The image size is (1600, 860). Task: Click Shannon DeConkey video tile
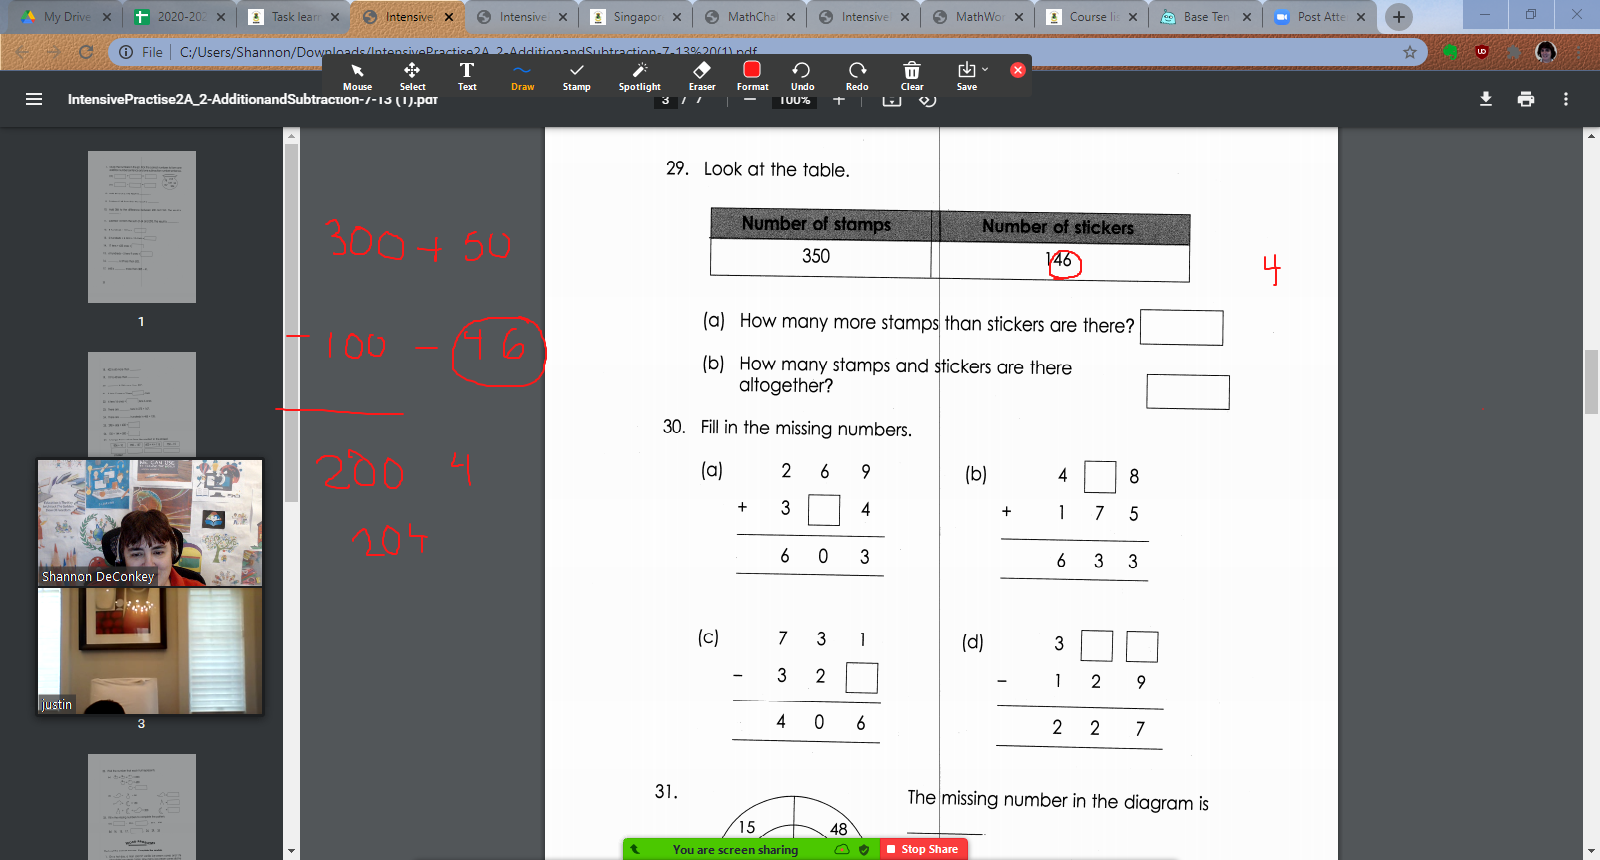pyautogui.click(x=150, y=523)
